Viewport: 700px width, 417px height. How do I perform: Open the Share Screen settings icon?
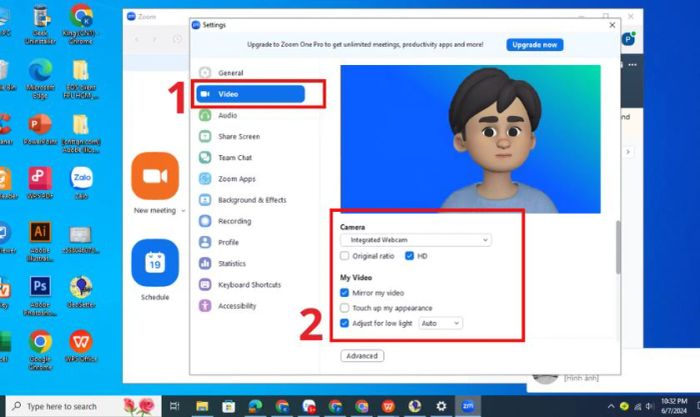point(205,136)
